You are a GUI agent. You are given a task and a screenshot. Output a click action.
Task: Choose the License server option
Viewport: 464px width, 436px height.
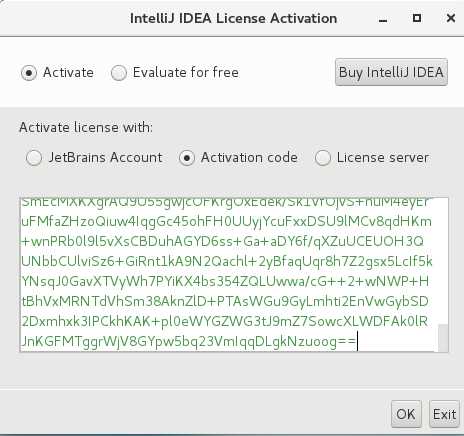323,157
